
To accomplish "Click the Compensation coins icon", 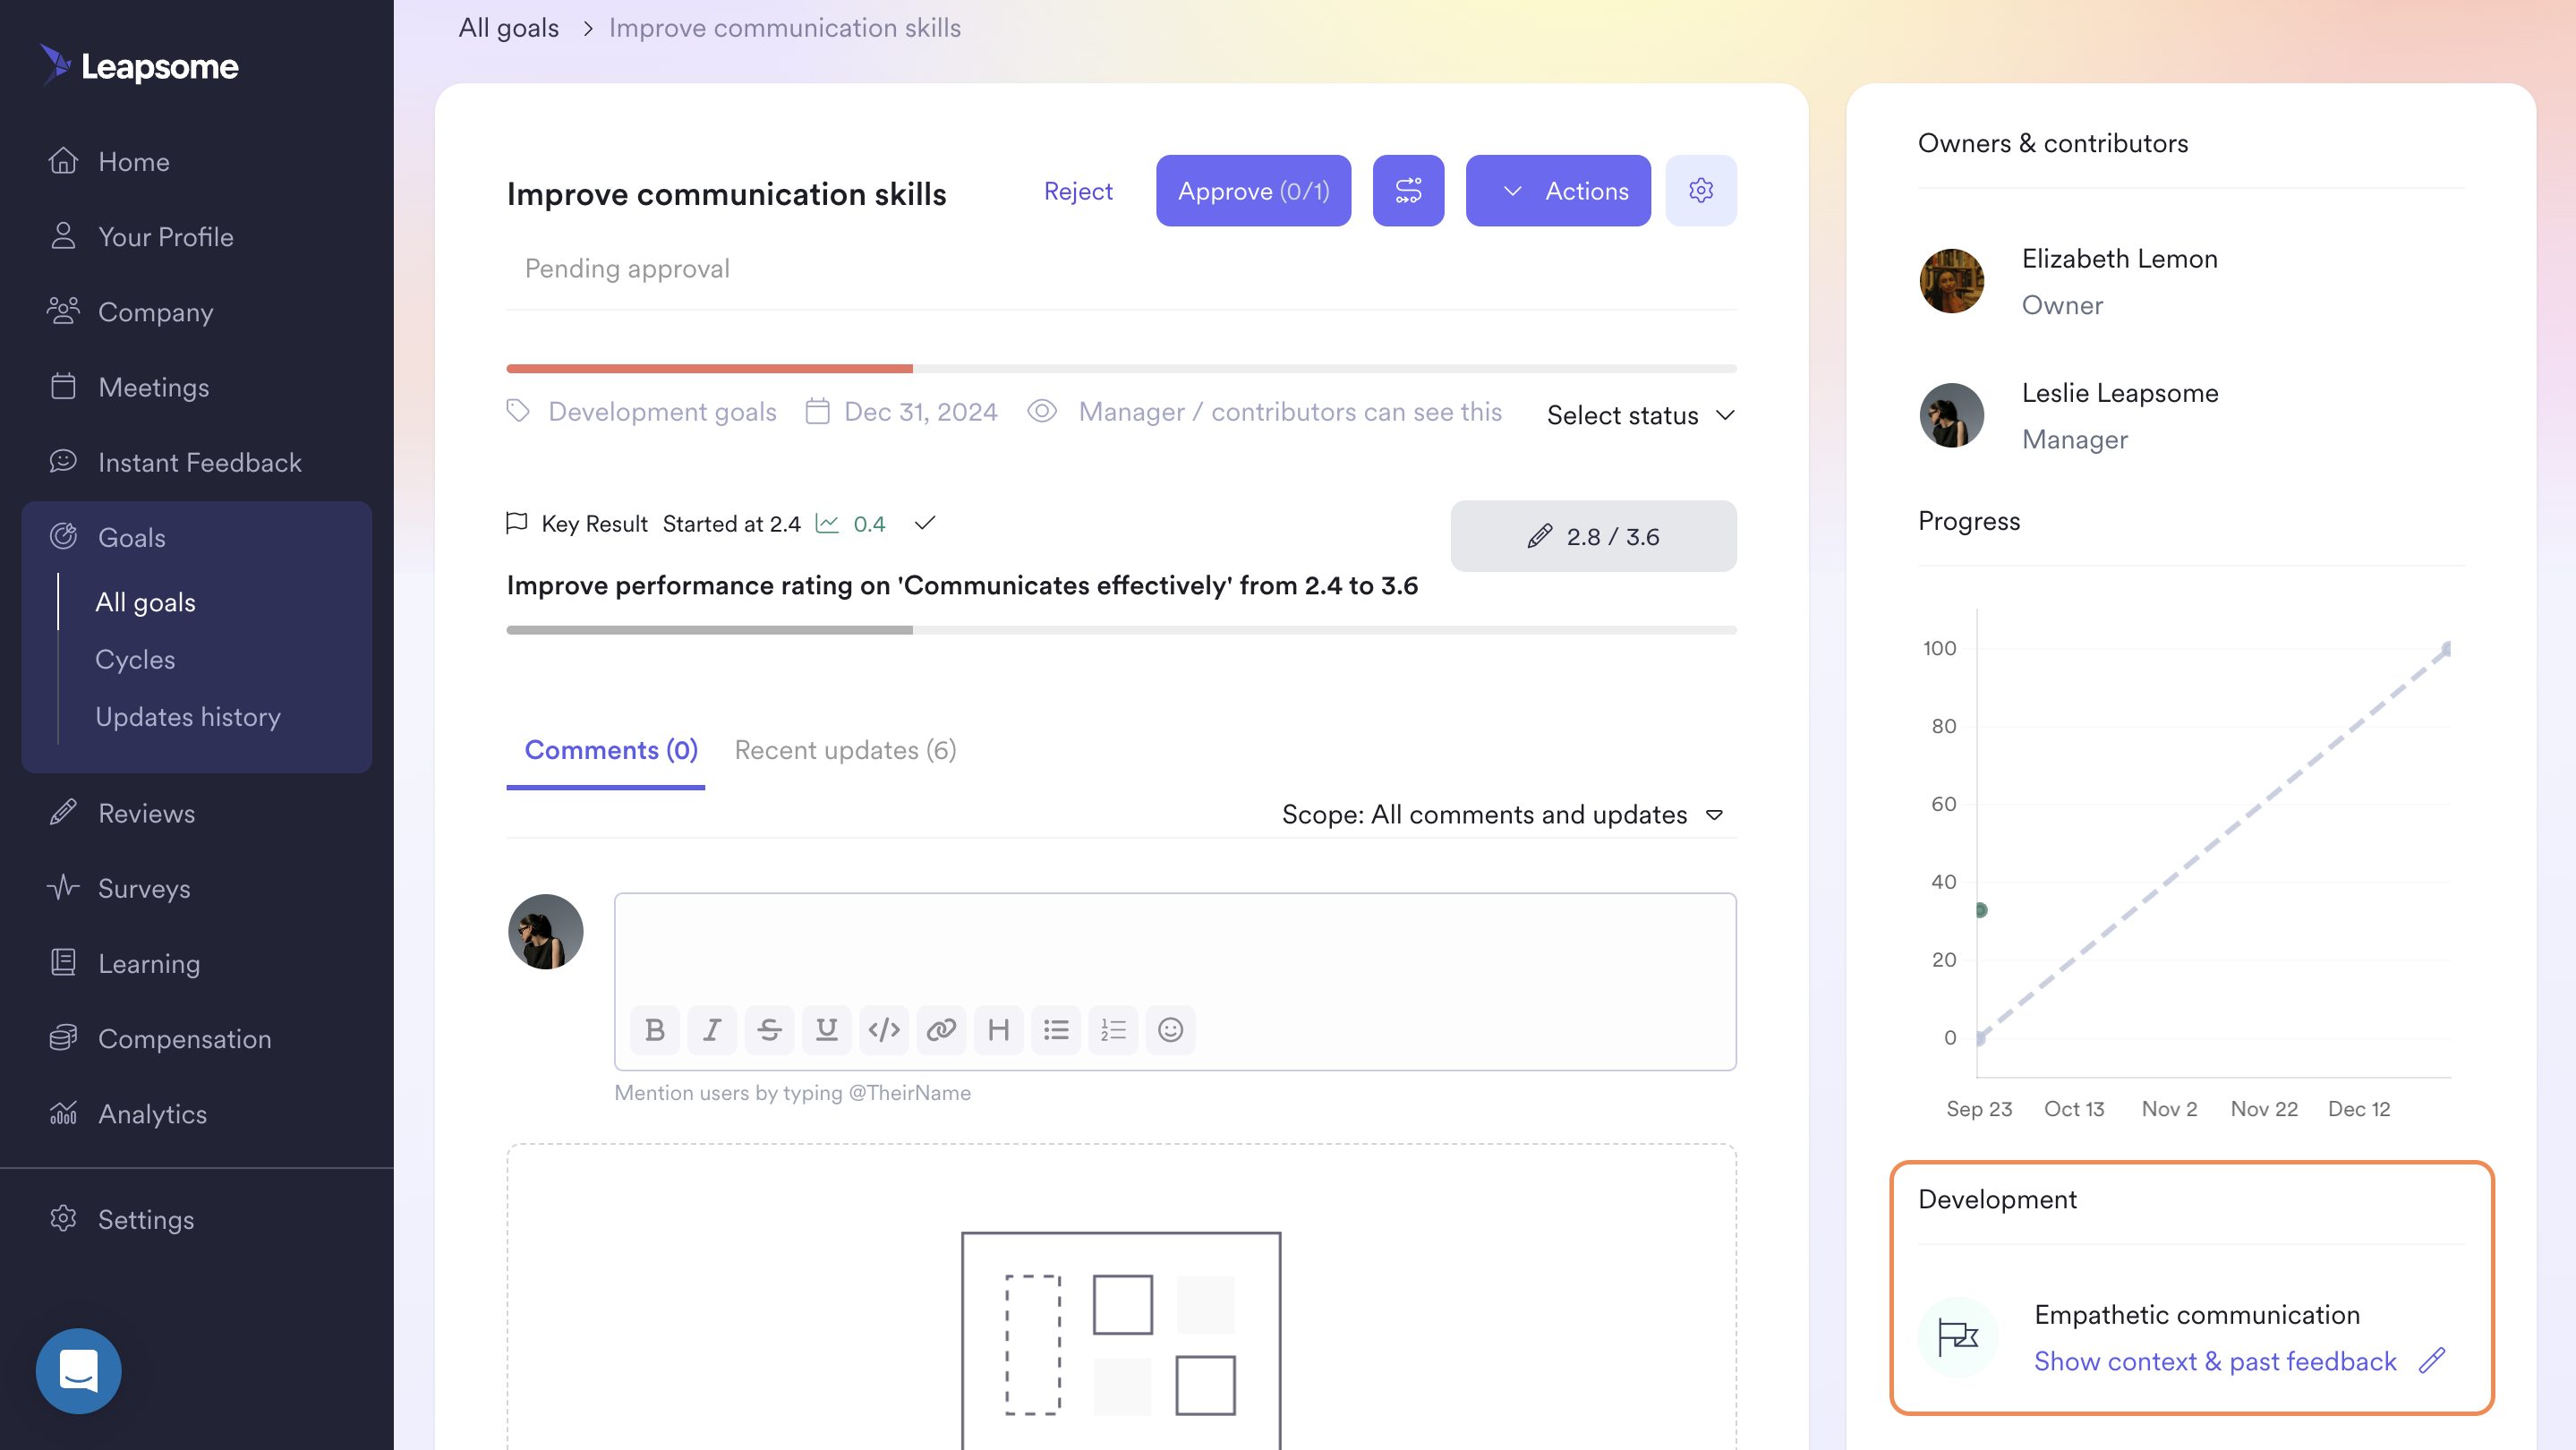I will pyautogui.click(x=63, y=1038).
